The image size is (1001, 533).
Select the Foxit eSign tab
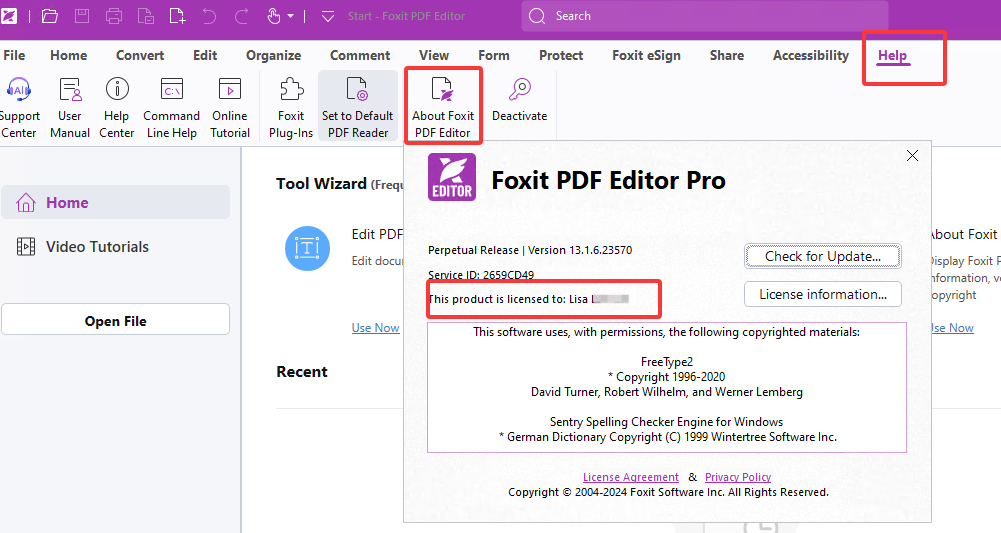click(646, 56)
